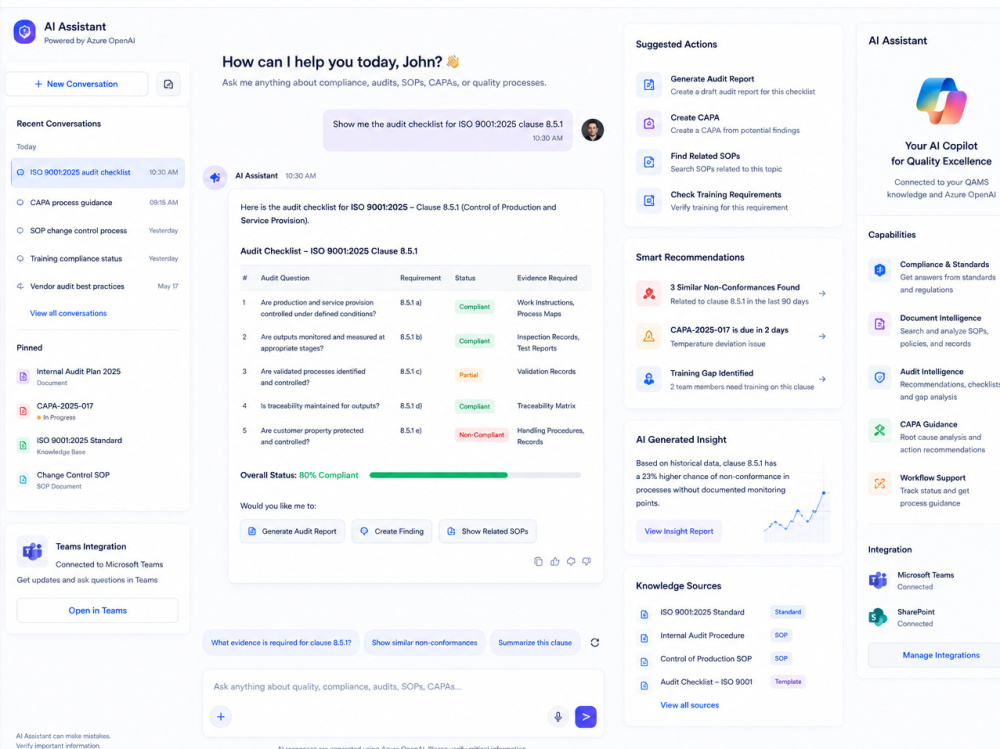Screen dimensions: 1000x749
Task: Click the Microsoft Teams icon in Teams Integration
Action: click(32, 551)
